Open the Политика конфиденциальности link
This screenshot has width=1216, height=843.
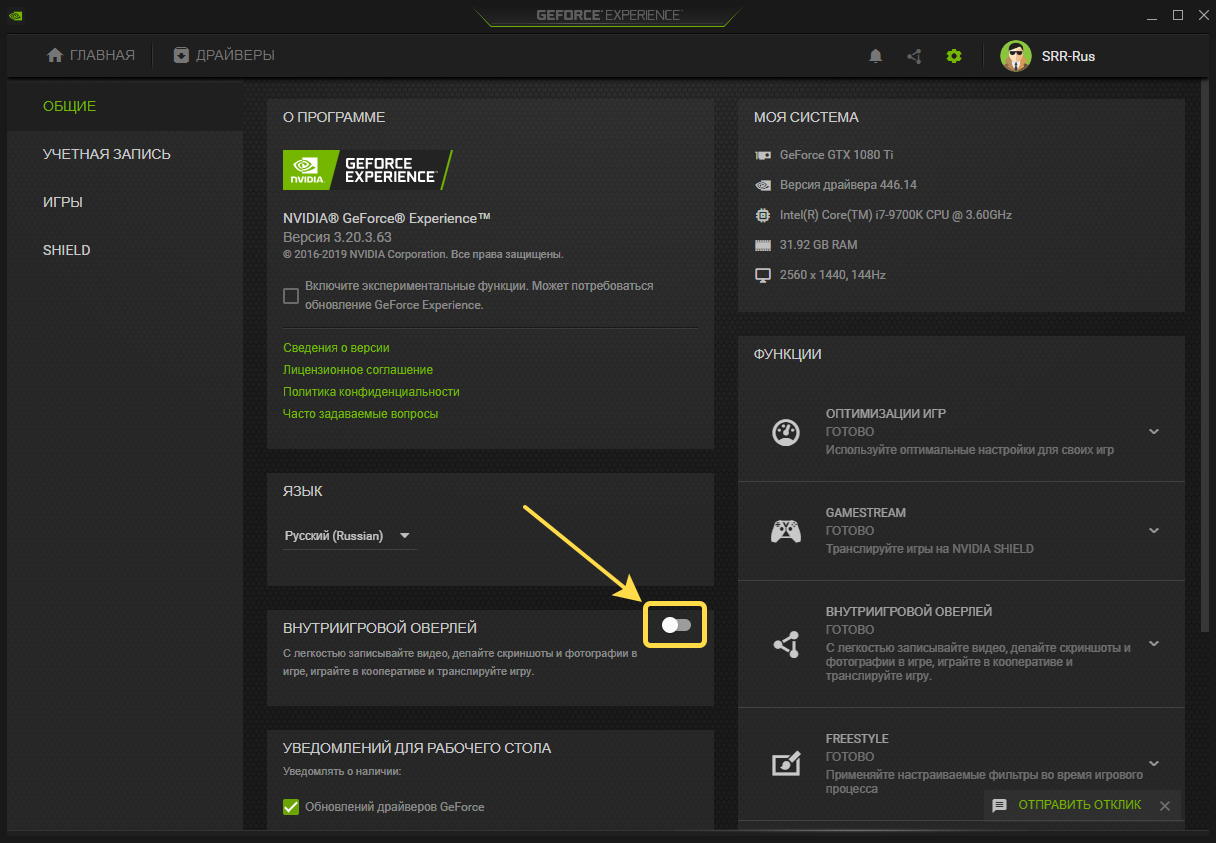tap(371, 392)
